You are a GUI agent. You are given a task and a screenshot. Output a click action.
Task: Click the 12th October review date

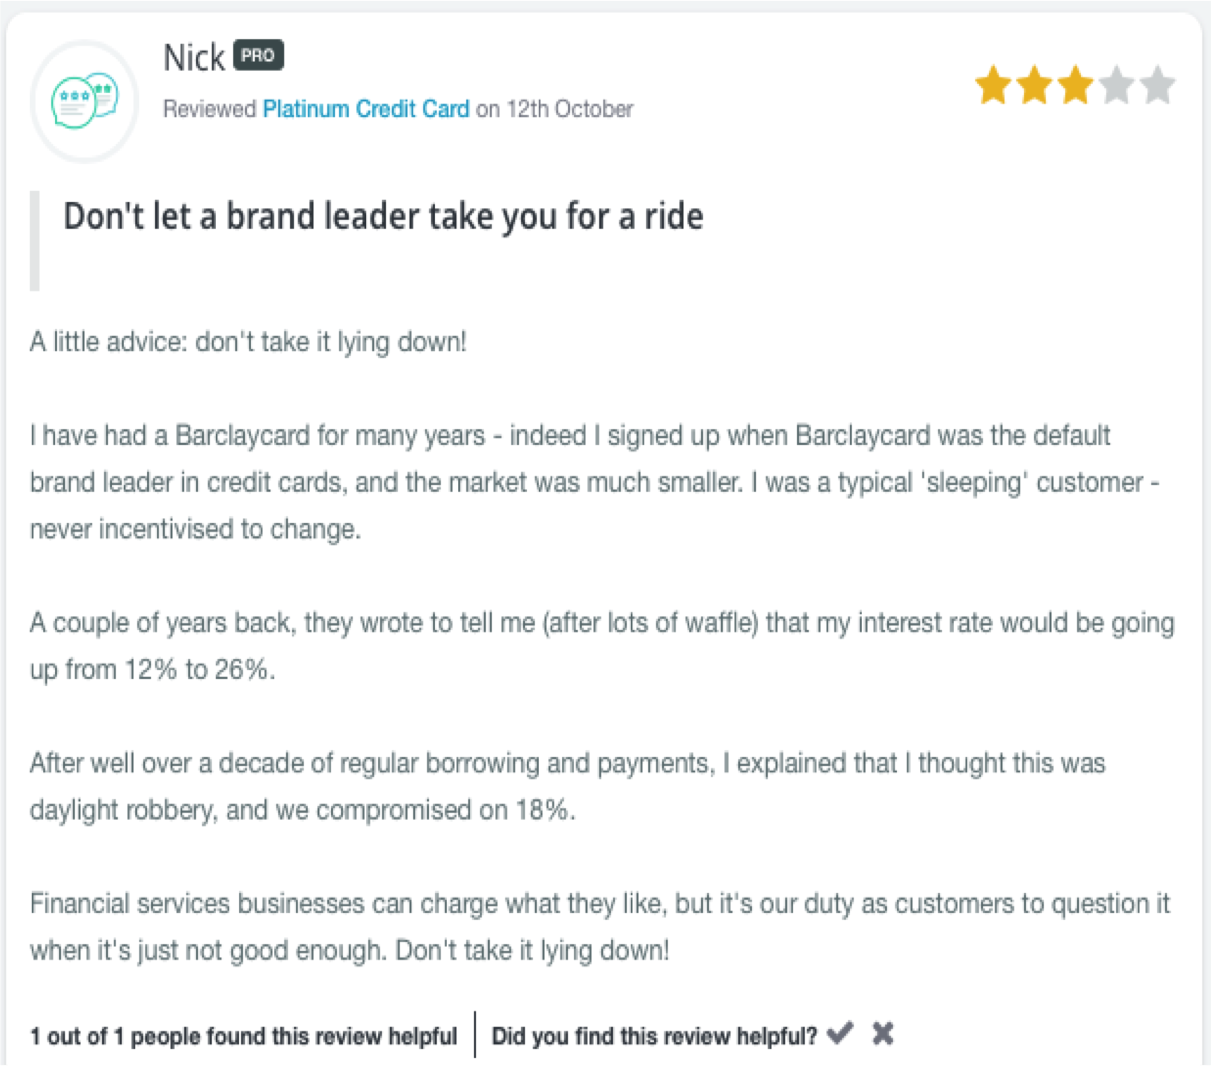(570, 109)
